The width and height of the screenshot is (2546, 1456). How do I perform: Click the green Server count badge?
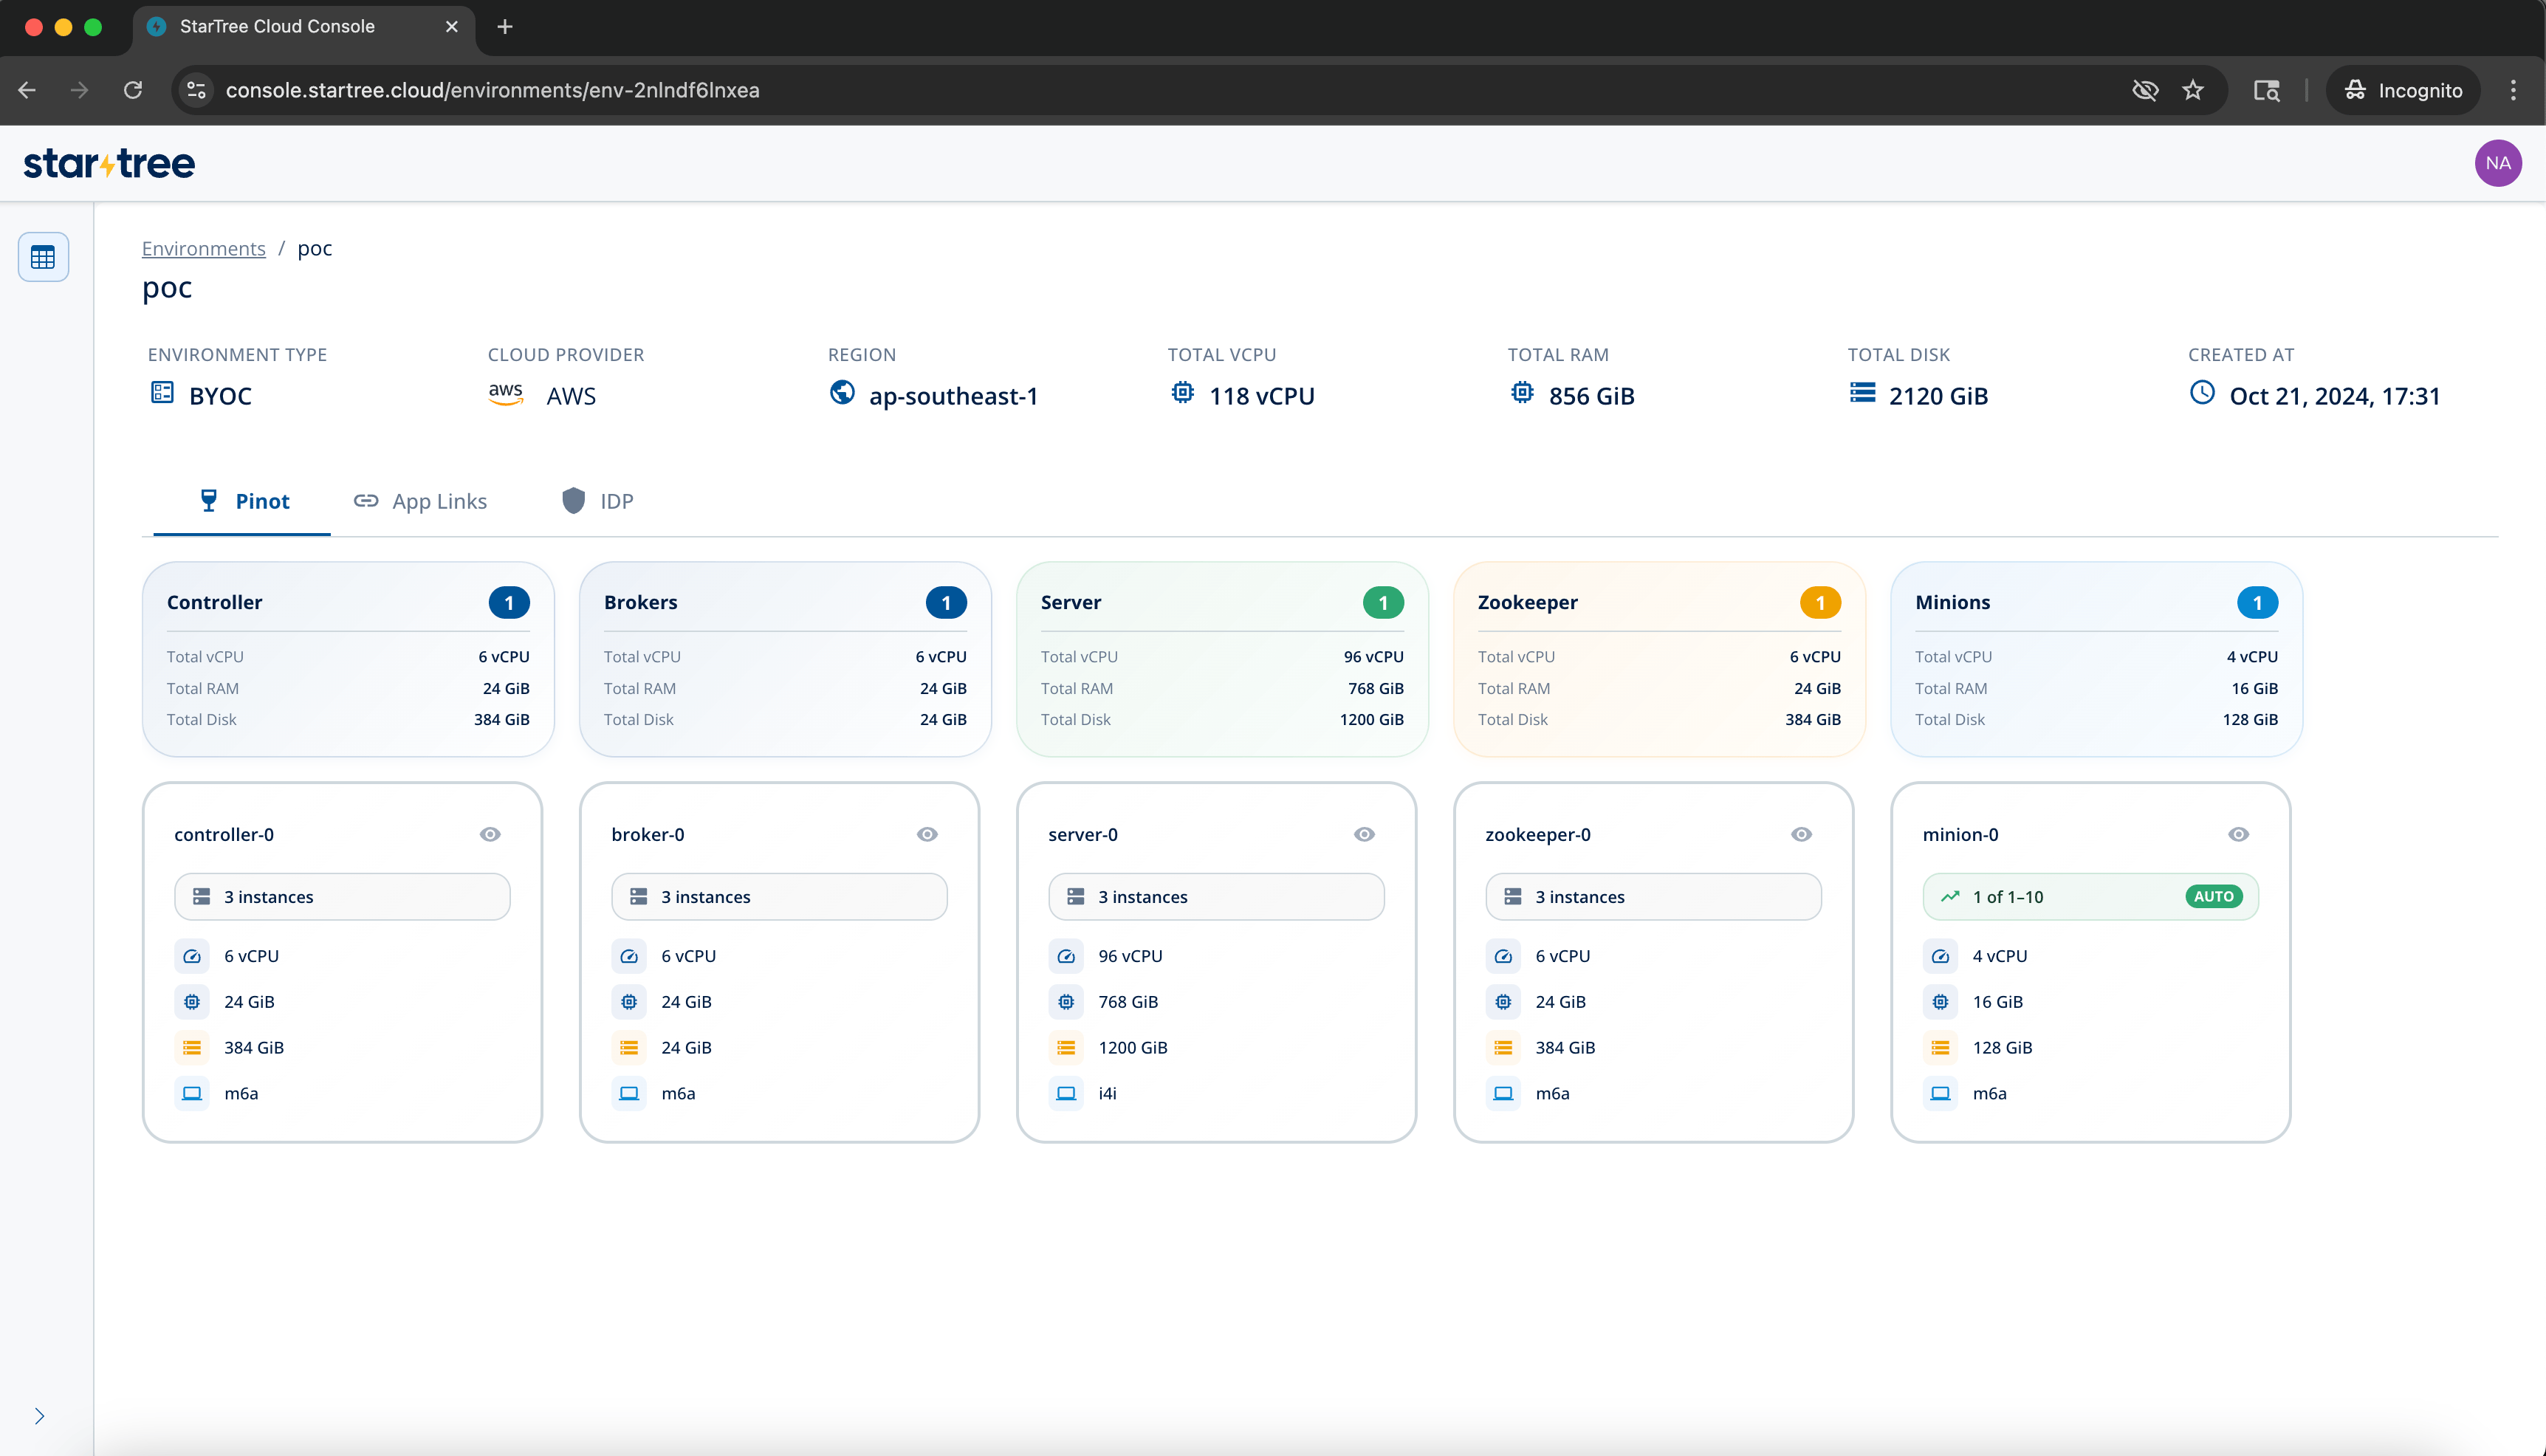tap(1383, 602)
